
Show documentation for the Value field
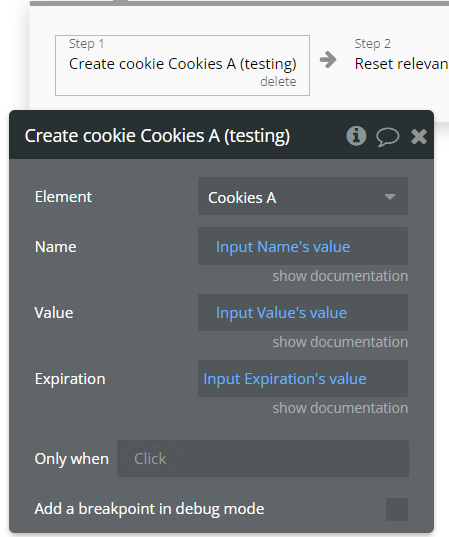340,342
